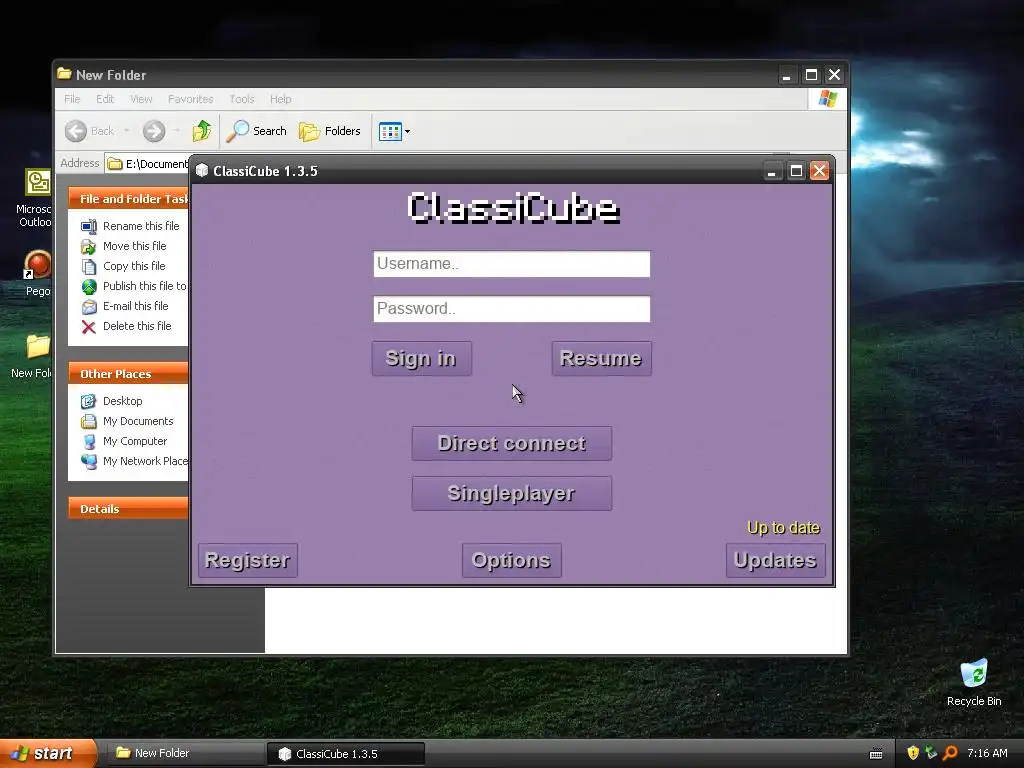This screenshot has width=1024, height=768.
Task: Click the Forward arrow in Explorer toolbar
Action: click(154, 131)
